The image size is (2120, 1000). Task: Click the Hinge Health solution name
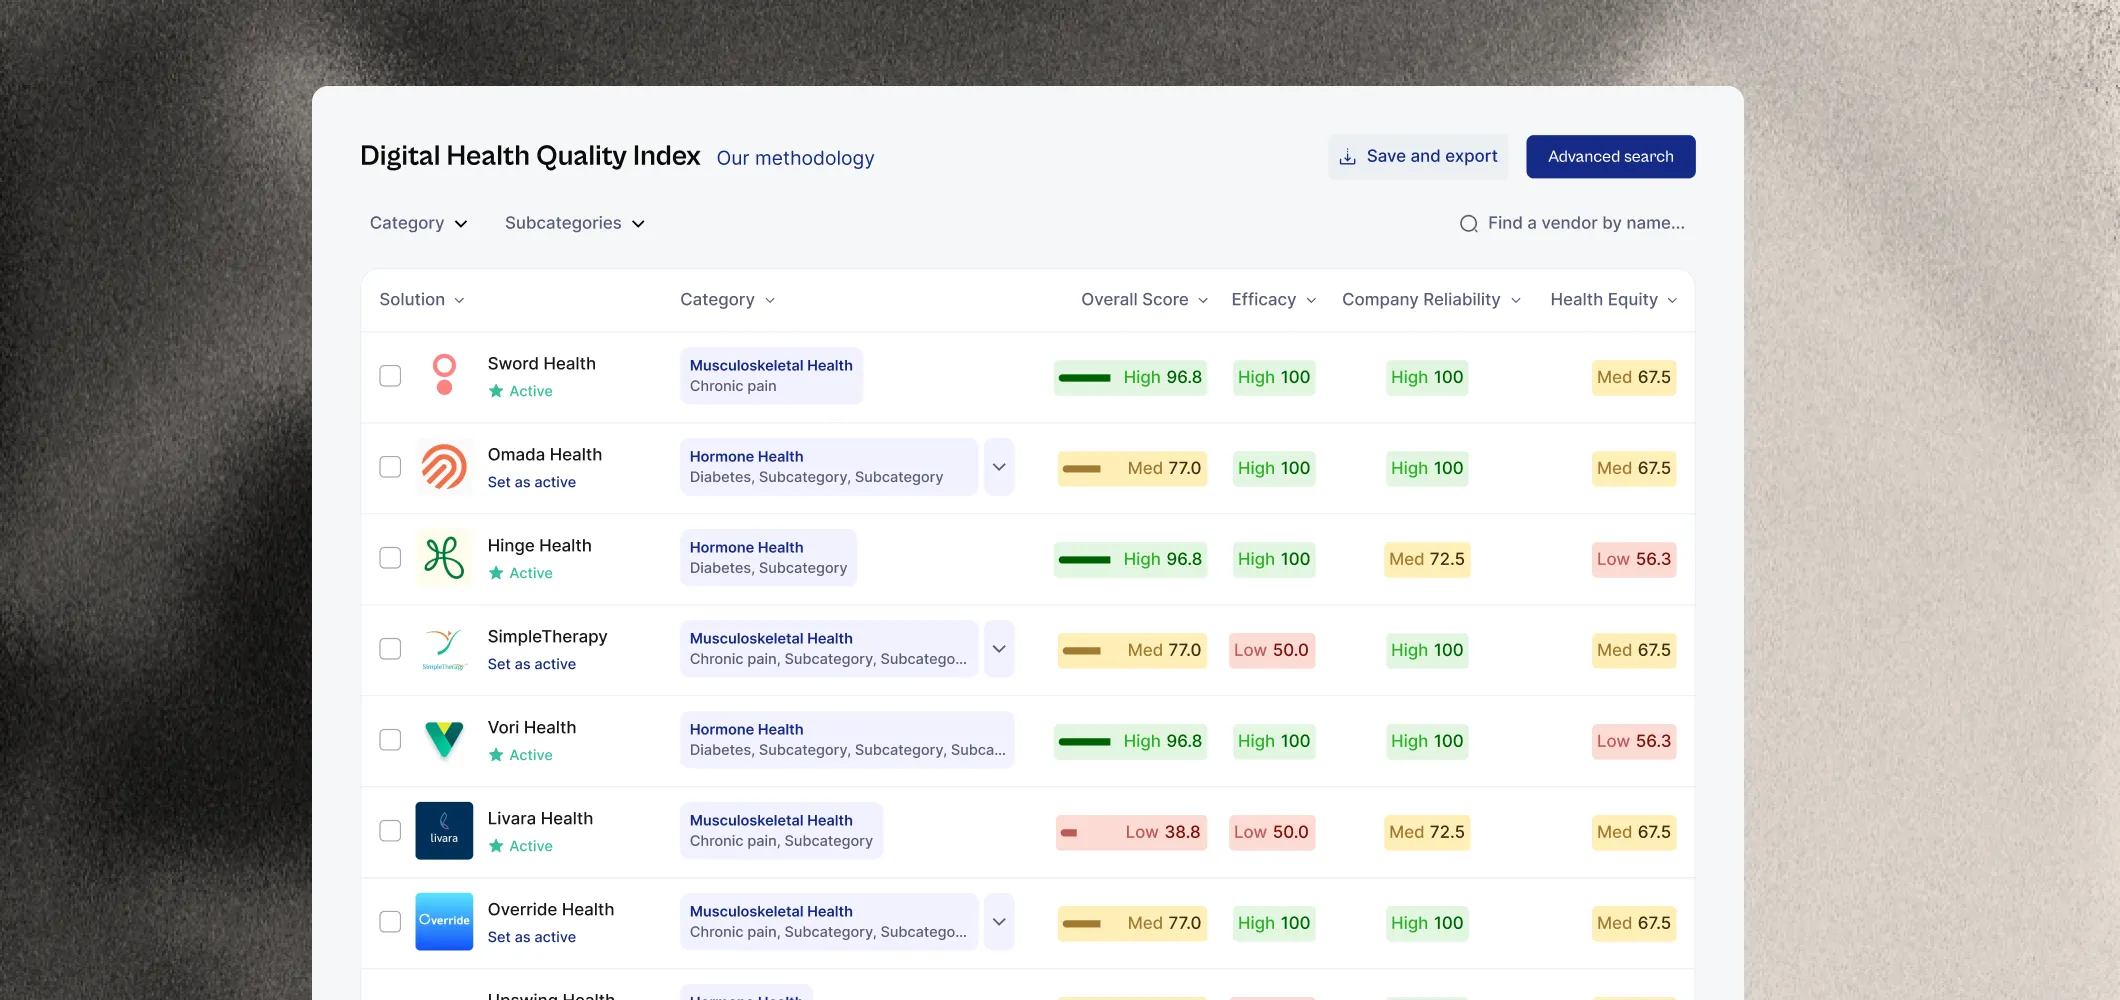click(x=539, y=546)
